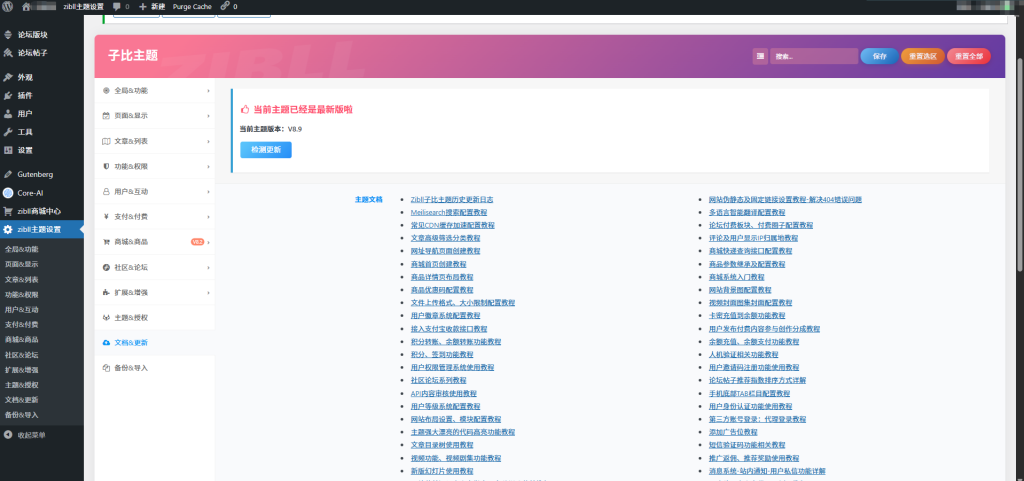Expand 商城&商品 tab chevron in theme panel
Screen dimensions: 1024x481
(208, 242)
